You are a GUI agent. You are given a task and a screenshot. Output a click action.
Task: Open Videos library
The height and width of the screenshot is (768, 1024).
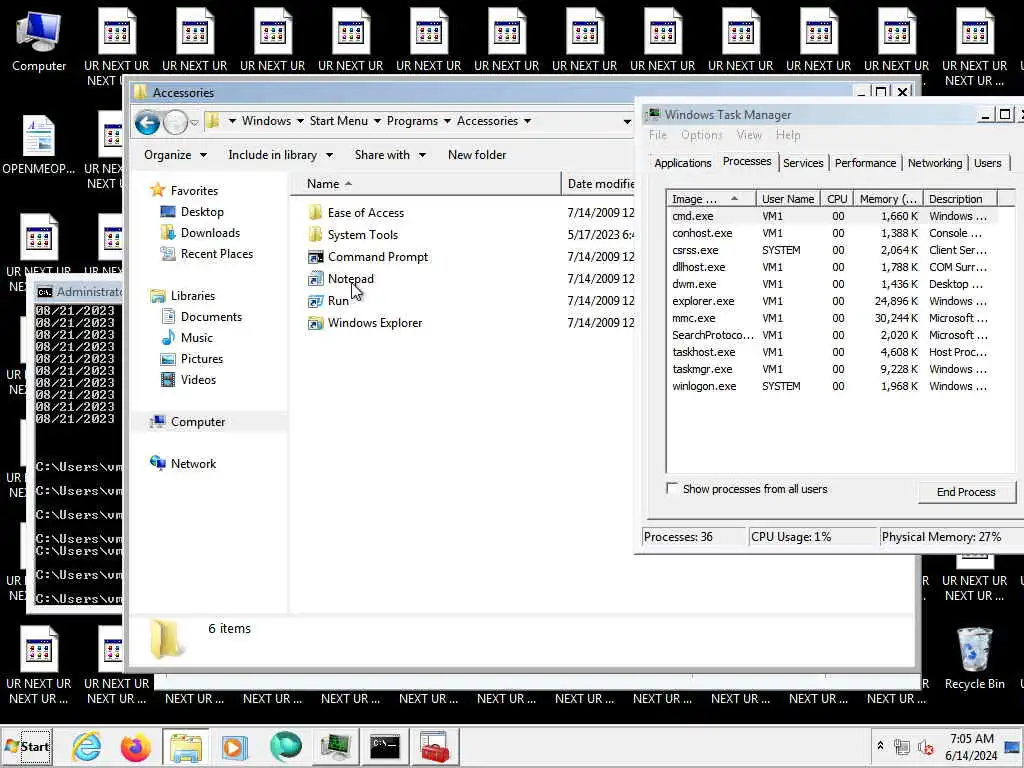click(189, 379)
